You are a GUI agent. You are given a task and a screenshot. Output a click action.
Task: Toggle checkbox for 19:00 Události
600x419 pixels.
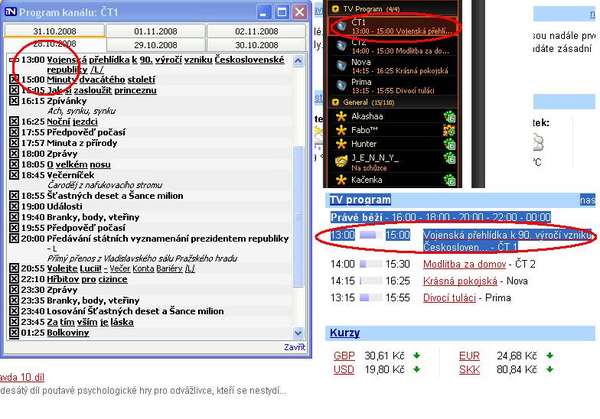coord(14,207)
